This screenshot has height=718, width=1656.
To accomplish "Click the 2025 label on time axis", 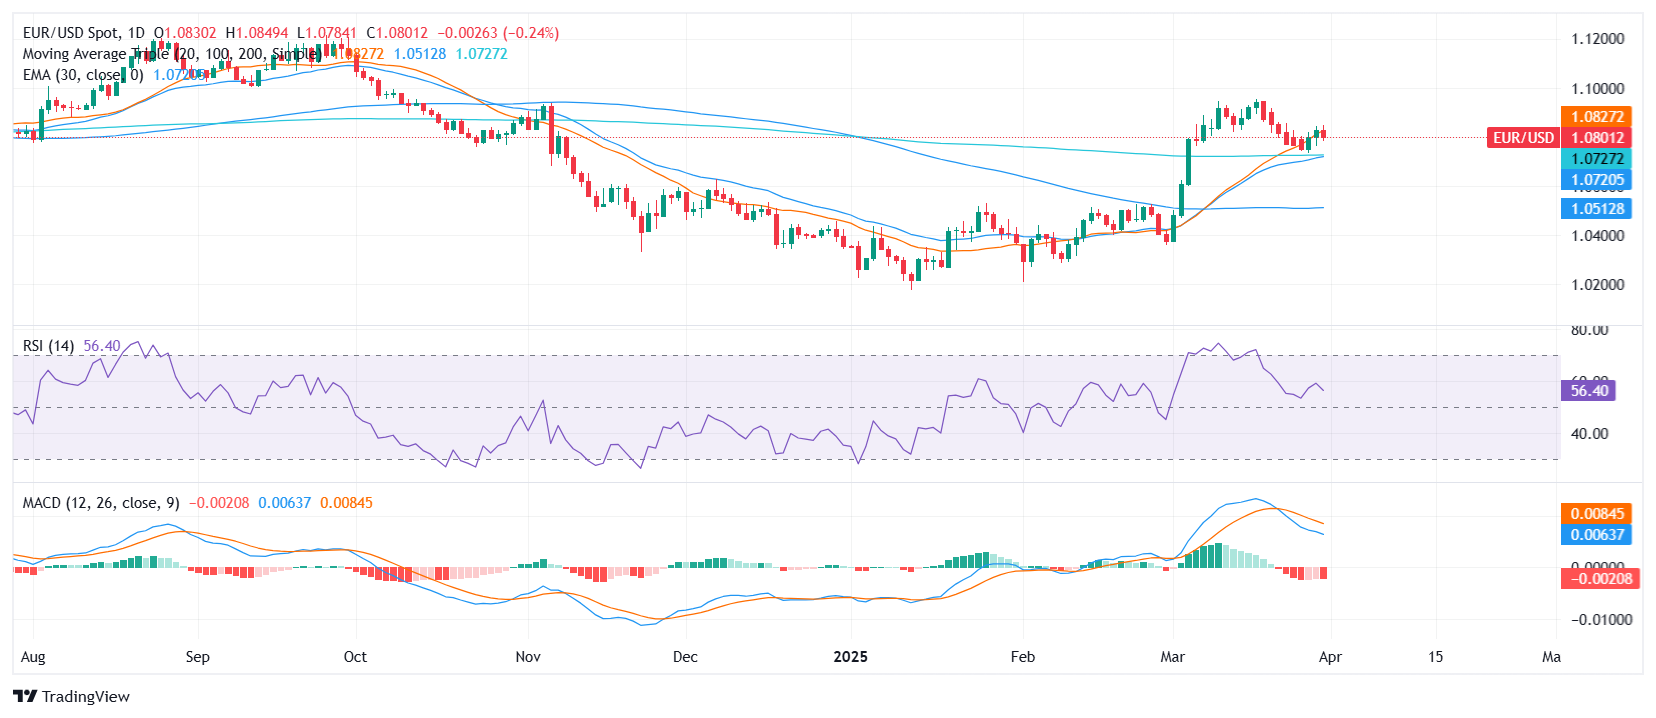I will [850, 657].
